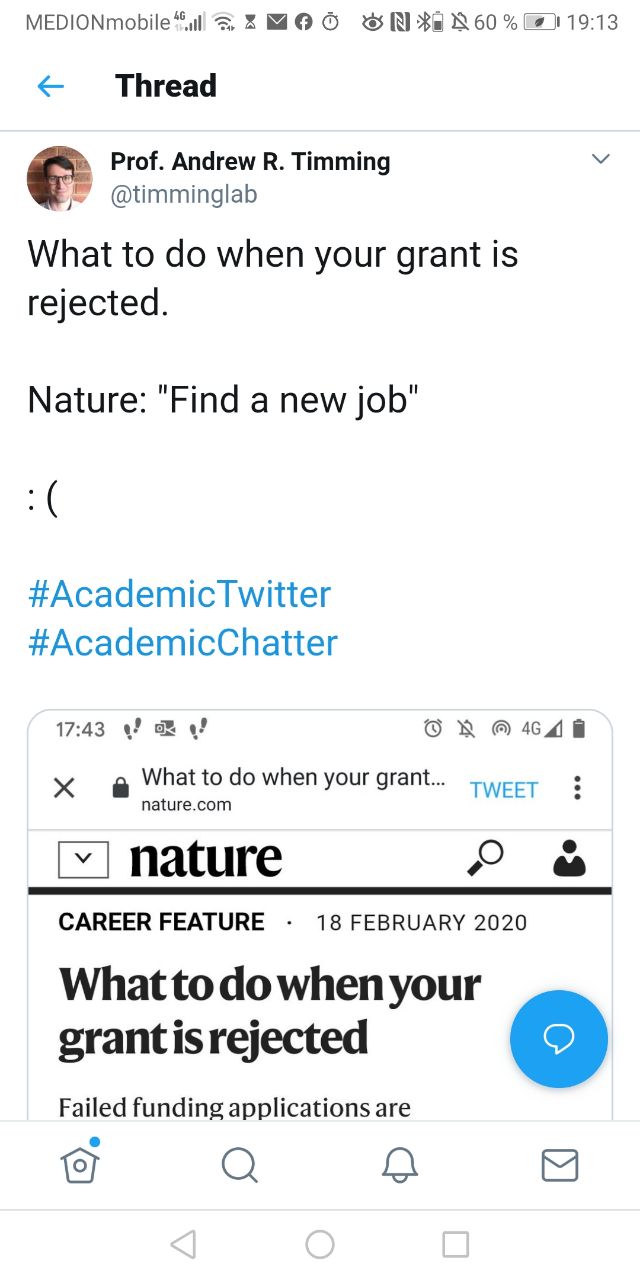Open Prof. Andrew R. Timming's profile picture
Image resolution: width=640 pixels, height=1280 pixels.
pyautogui.click(x=59, y=178)
